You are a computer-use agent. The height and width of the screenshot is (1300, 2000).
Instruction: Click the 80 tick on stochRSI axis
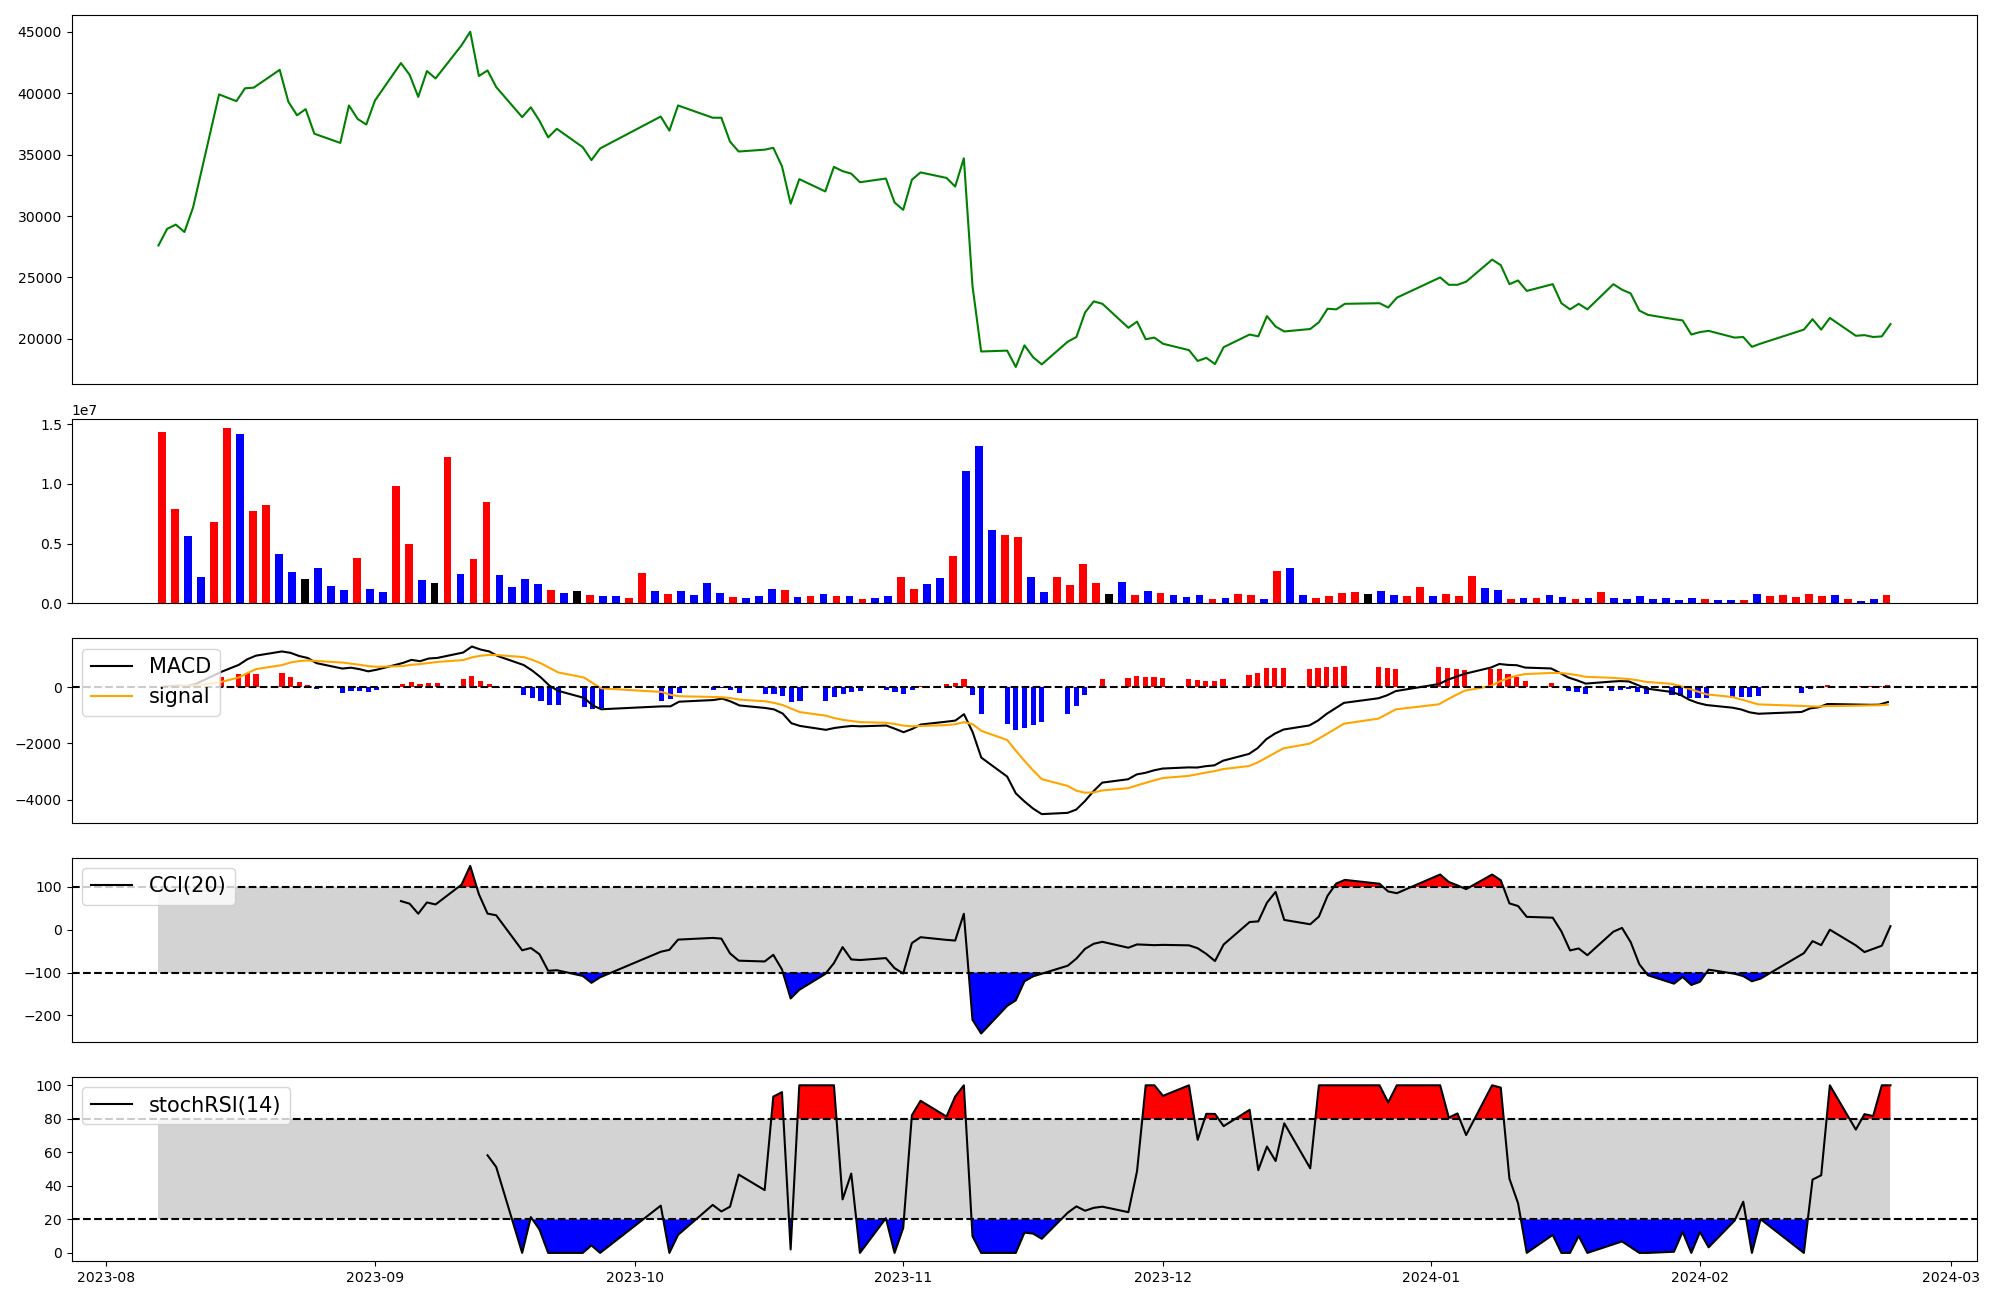[x=54, y=1119]
